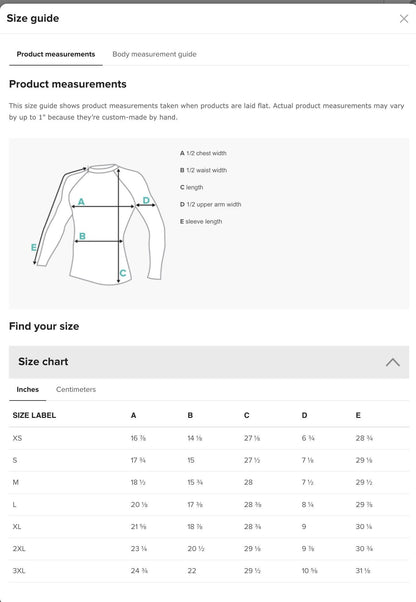Click the teal C length label
The height and width of the screenshot is (602, 416).
tap(123, 273)
